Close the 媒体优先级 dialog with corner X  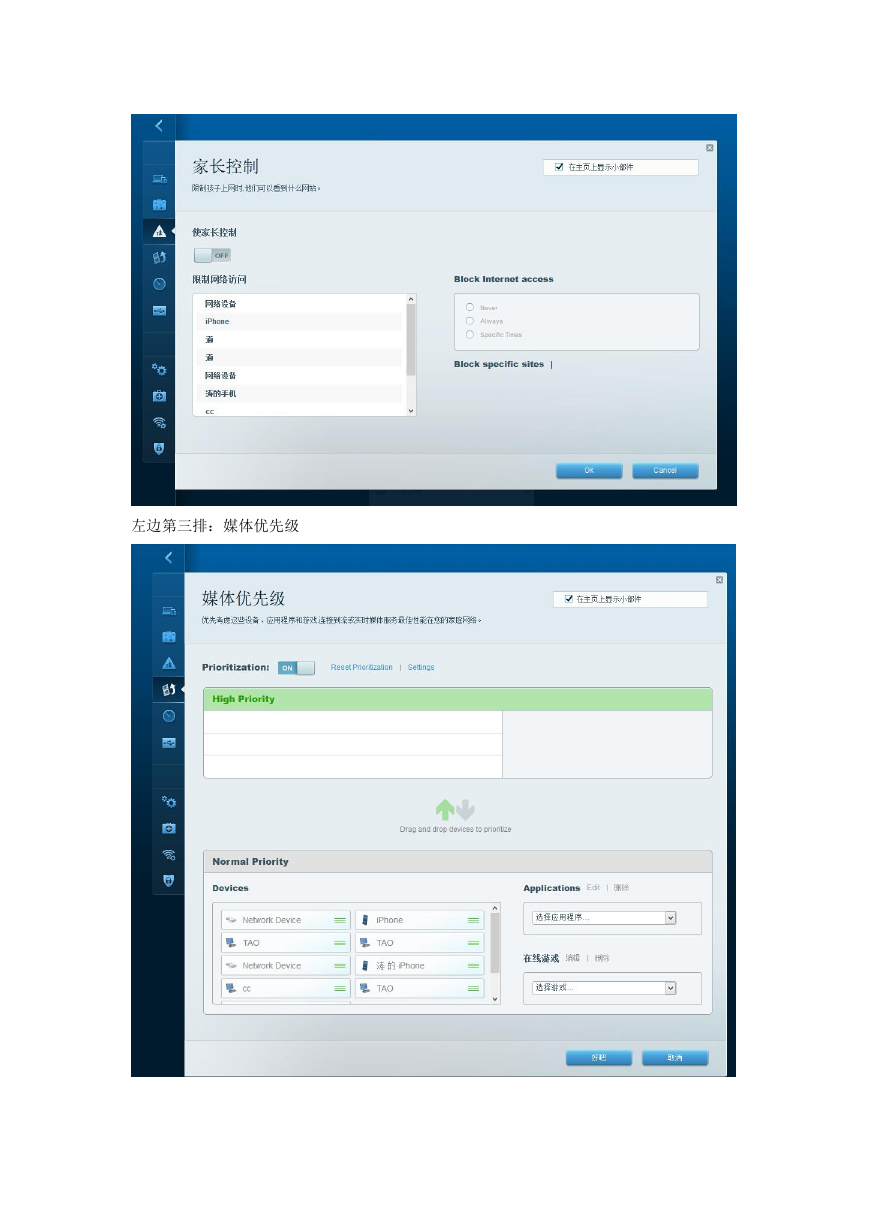[719, 580]
